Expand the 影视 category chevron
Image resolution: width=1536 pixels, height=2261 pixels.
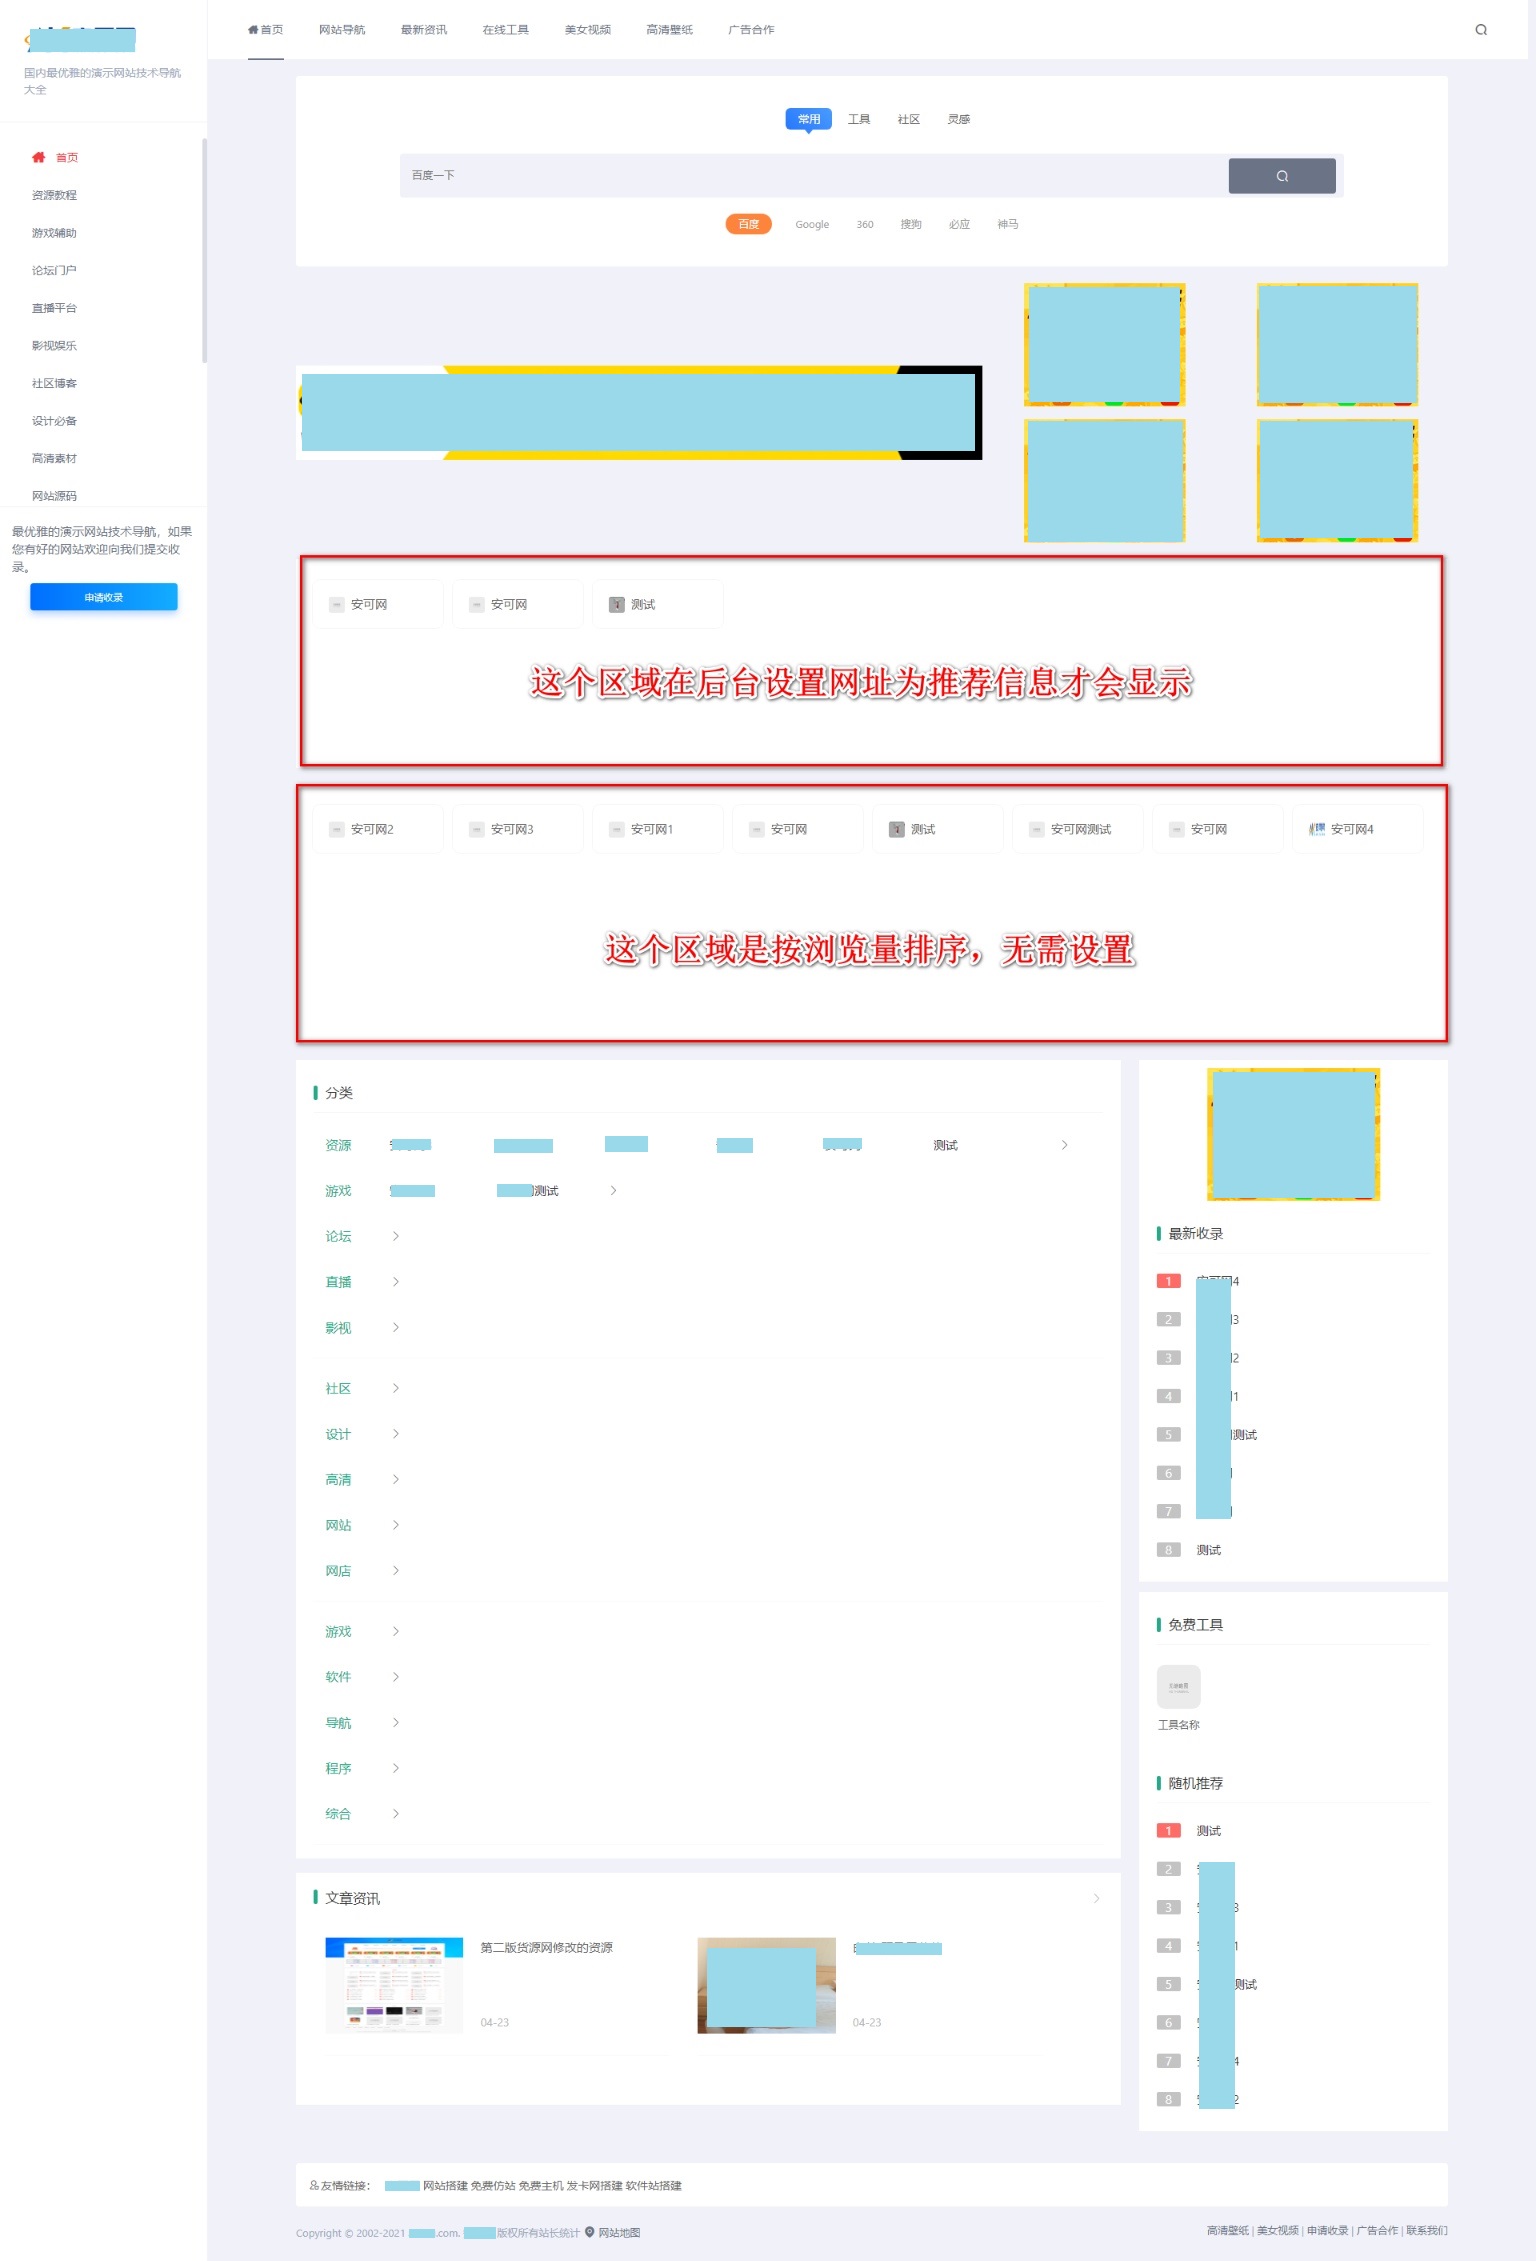[x=396, y=1328]
